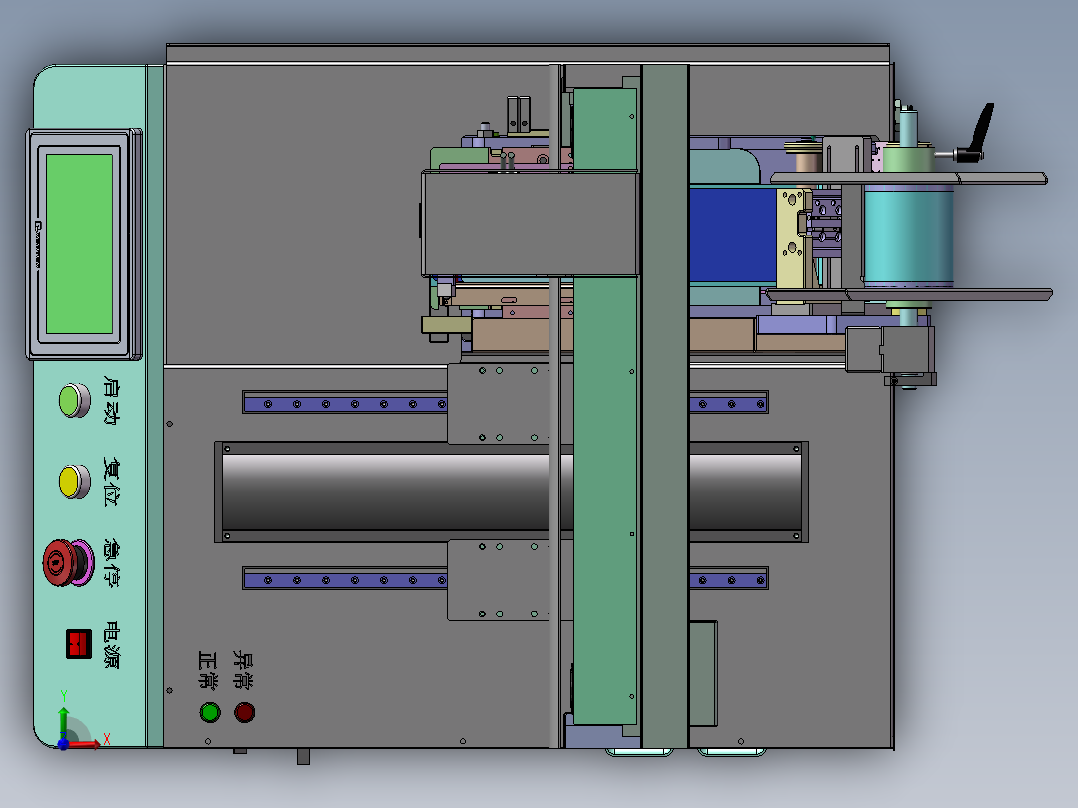Select the green 正常 indicator light
The width and height of the screenshot is (1078, 808).
(210, 712)
